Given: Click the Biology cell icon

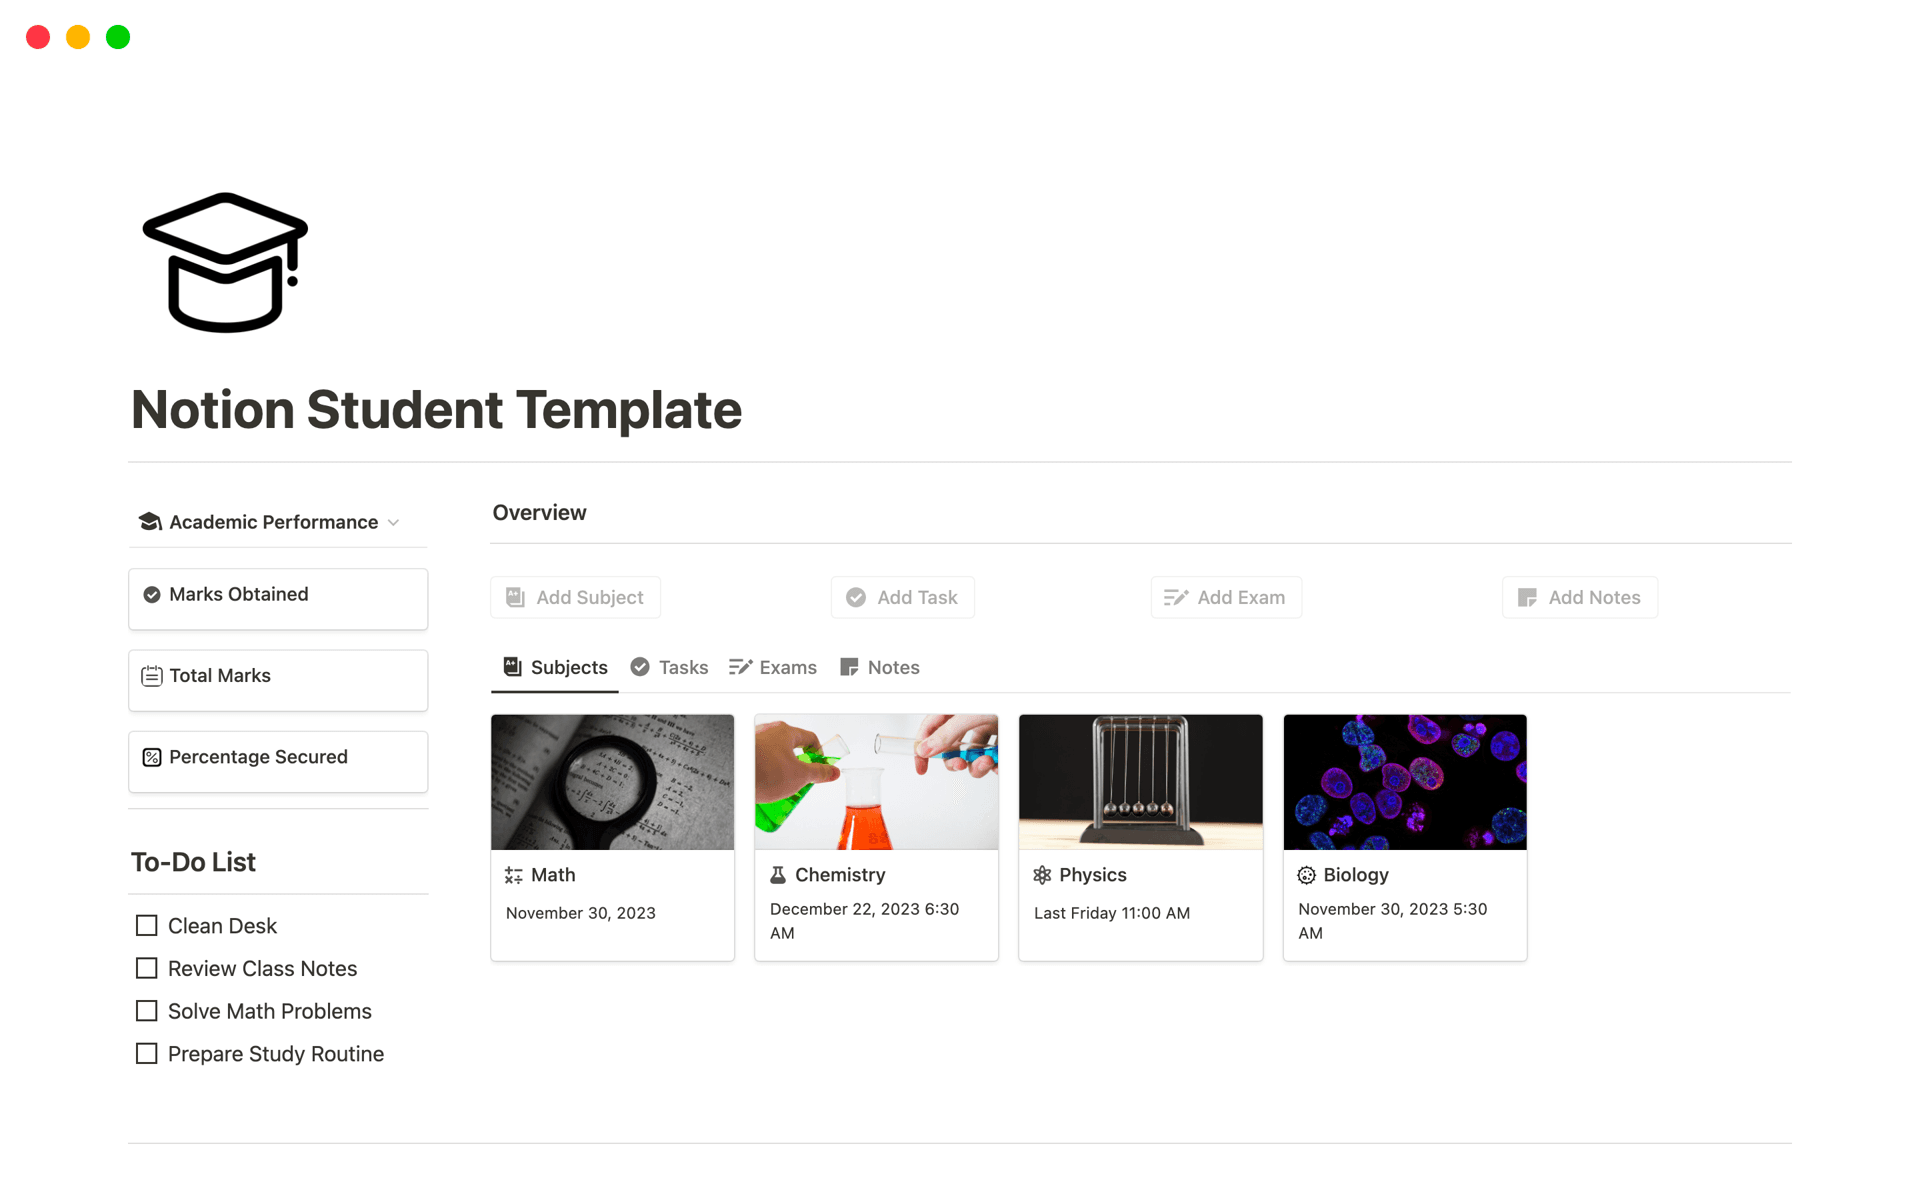Looking at the screenshot, I should [1306, 875].
